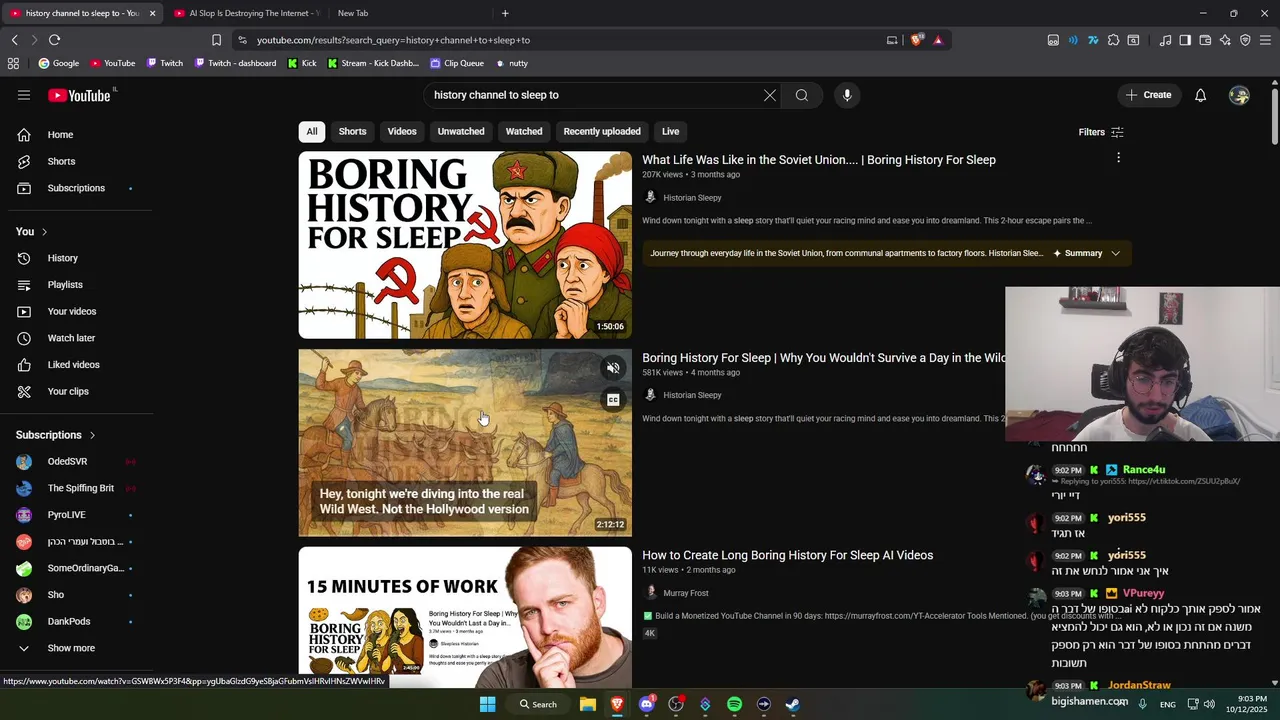Open Brave Wallet icon
1280x720 pixels.
1205,40
